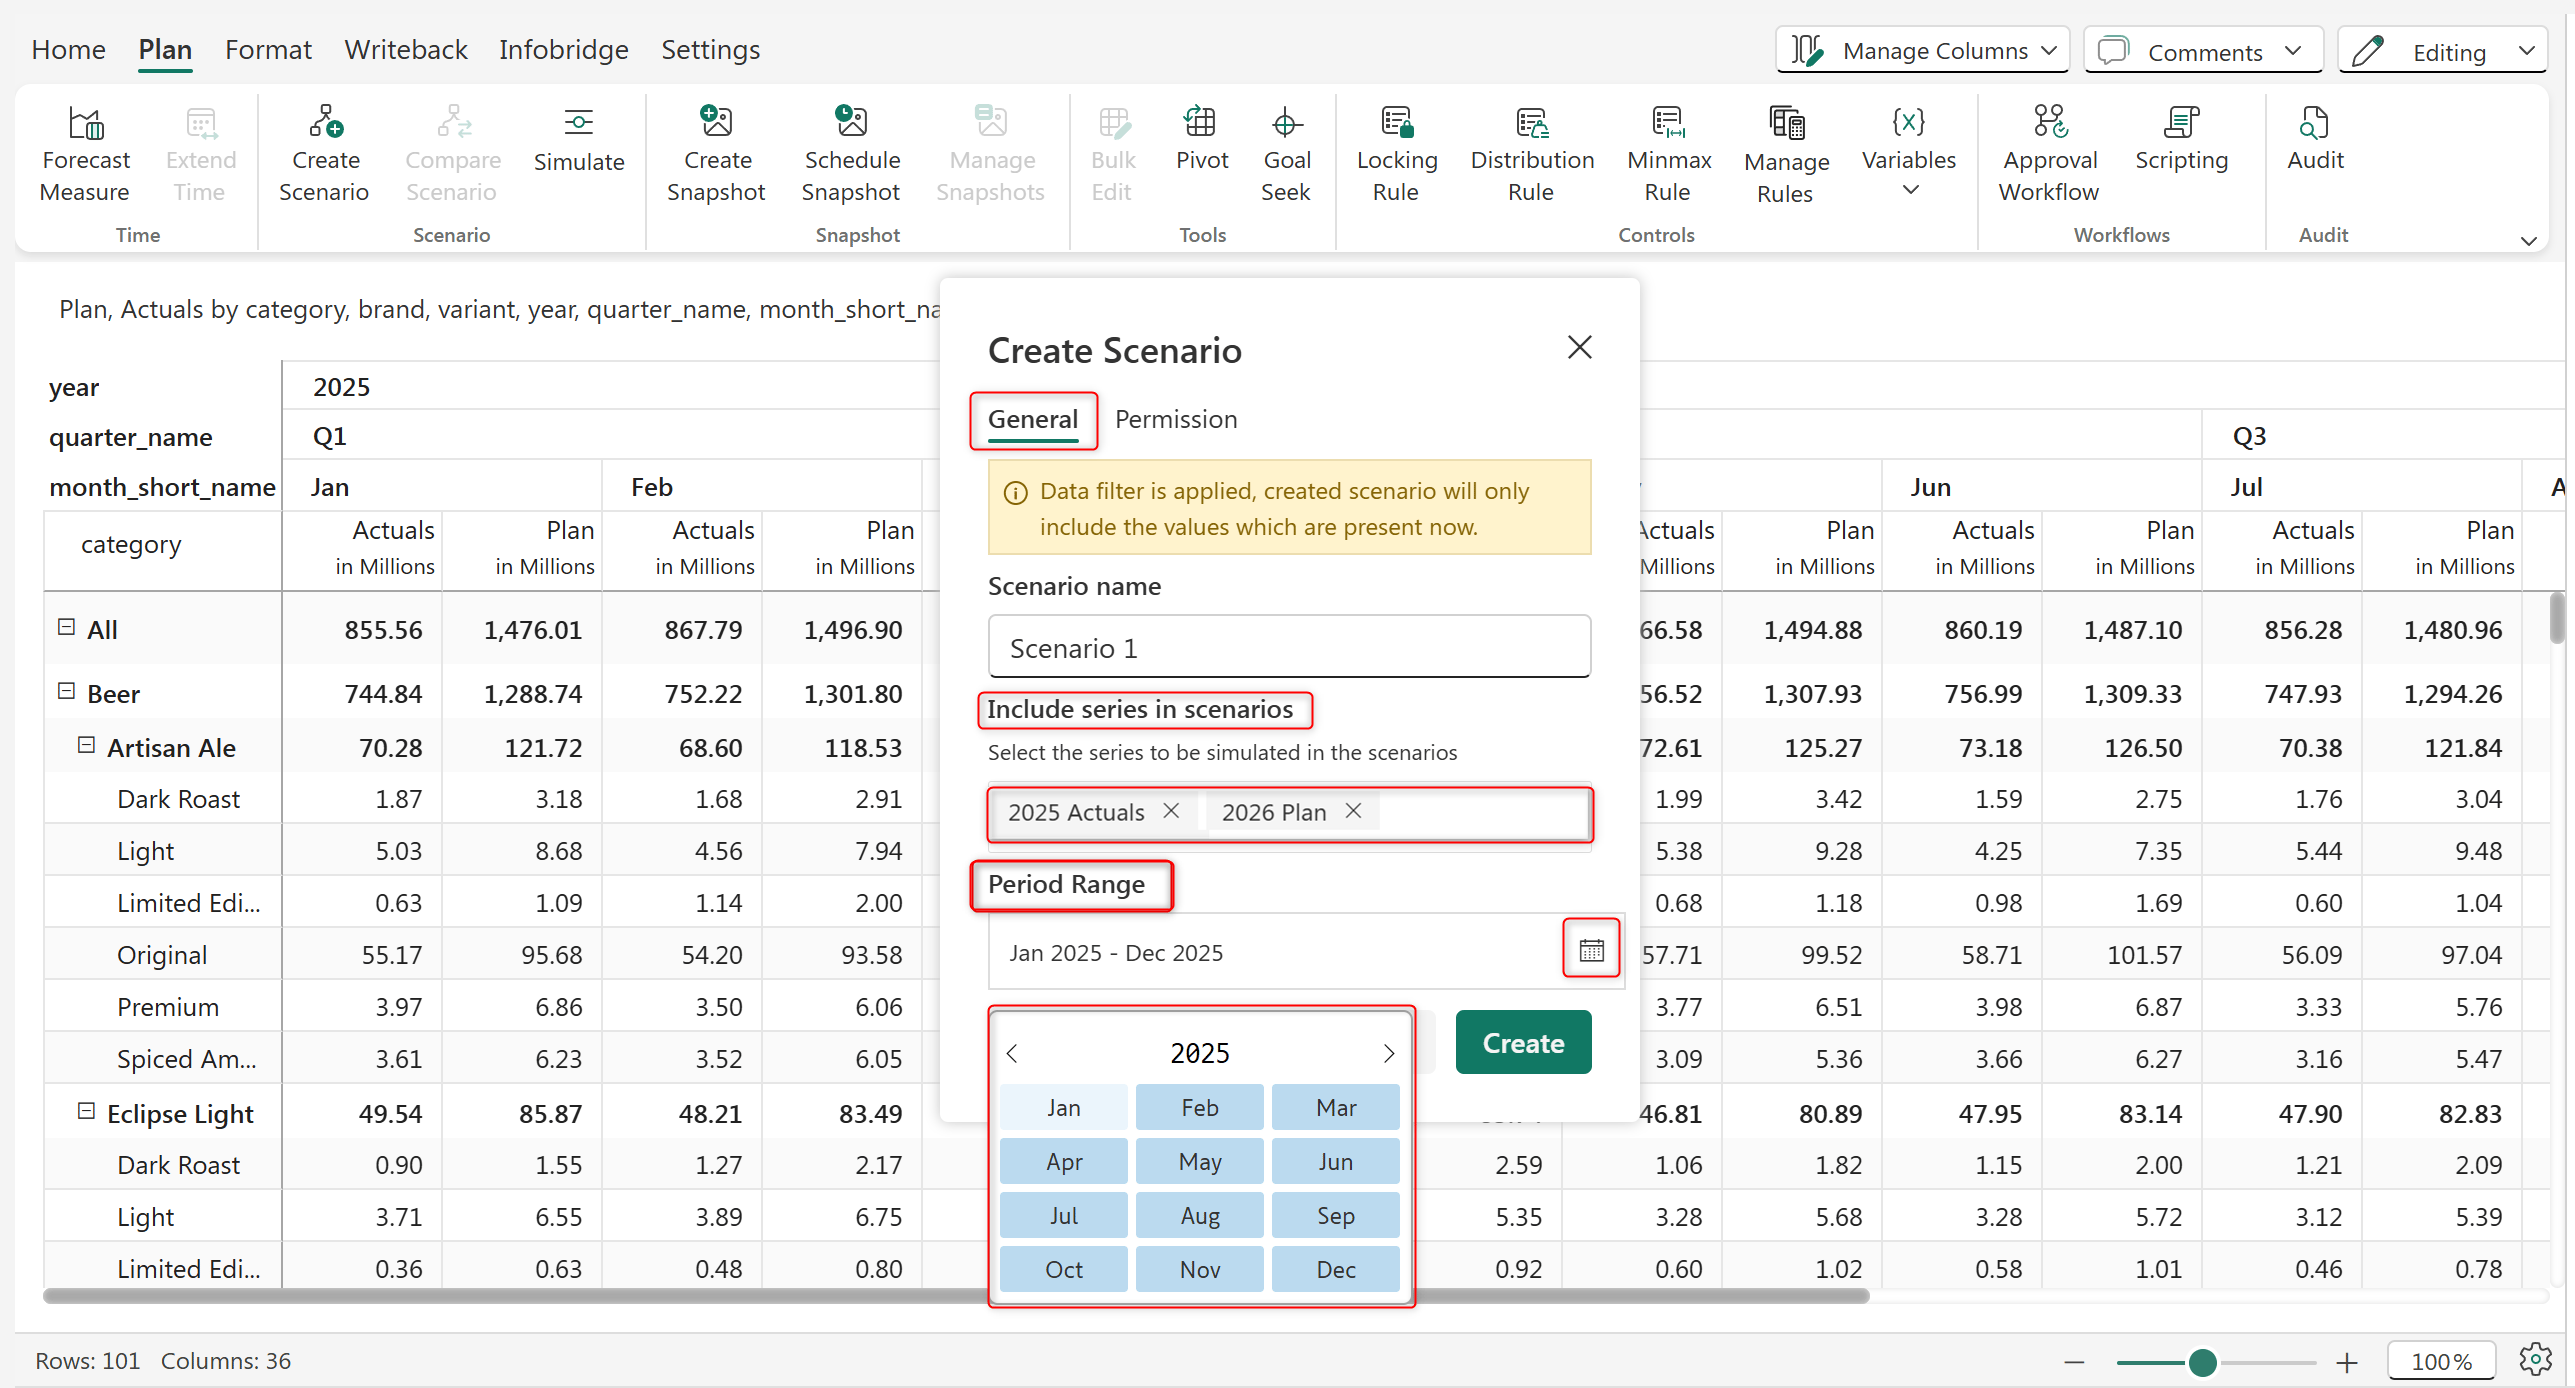Click the Create Snapshot icon
This screenshot has width=2575, height=1388.
coord(716,123)
